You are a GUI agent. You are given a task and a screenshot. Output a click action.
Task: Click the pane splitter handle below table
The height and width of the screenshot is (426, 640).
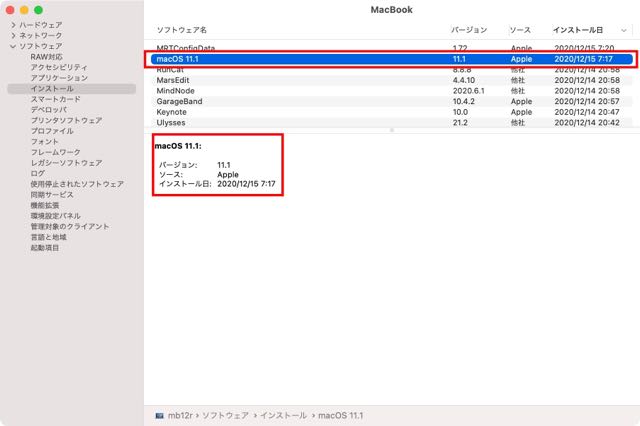392,131
